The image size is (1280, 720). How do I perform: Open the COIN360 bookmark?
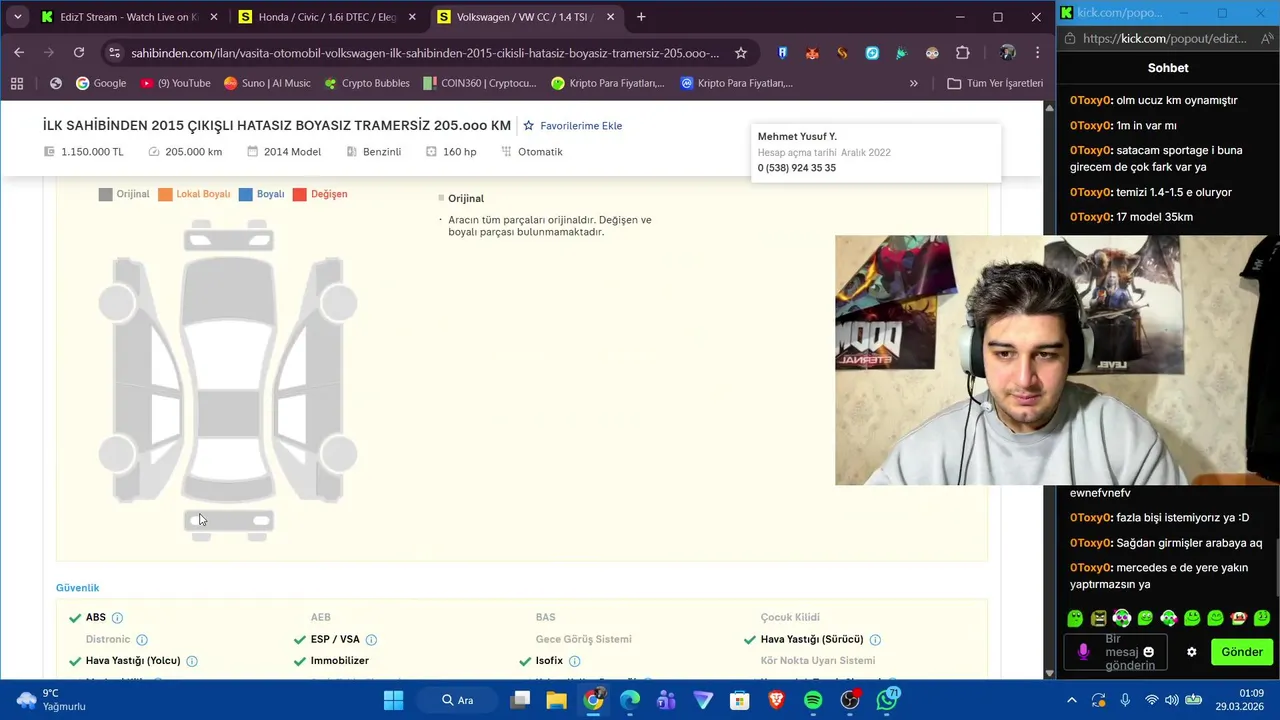tap(480, 83)
